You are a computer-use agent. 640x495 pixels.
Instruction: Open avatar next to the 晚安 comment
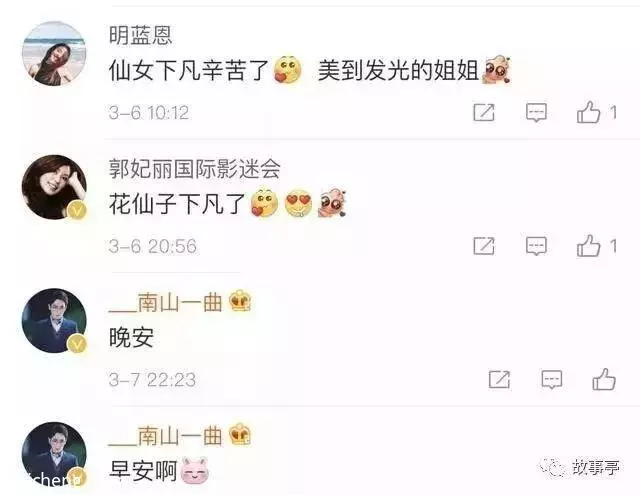[x=54, y=320]
